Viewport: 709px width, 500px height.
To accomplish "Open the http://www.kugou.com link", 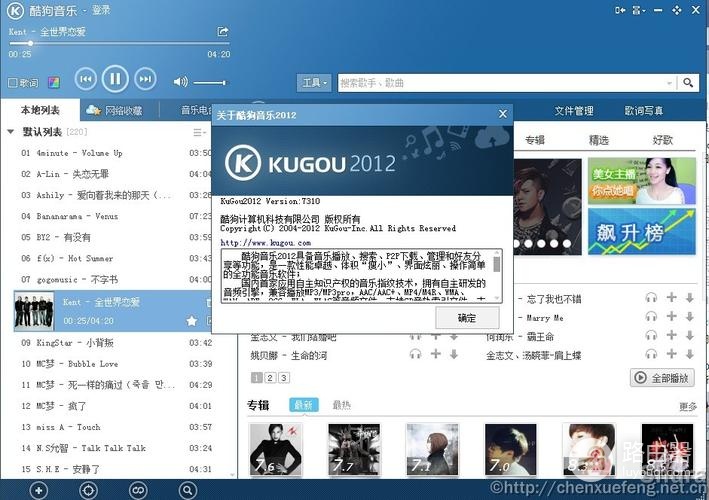I will tap(265, 243).
